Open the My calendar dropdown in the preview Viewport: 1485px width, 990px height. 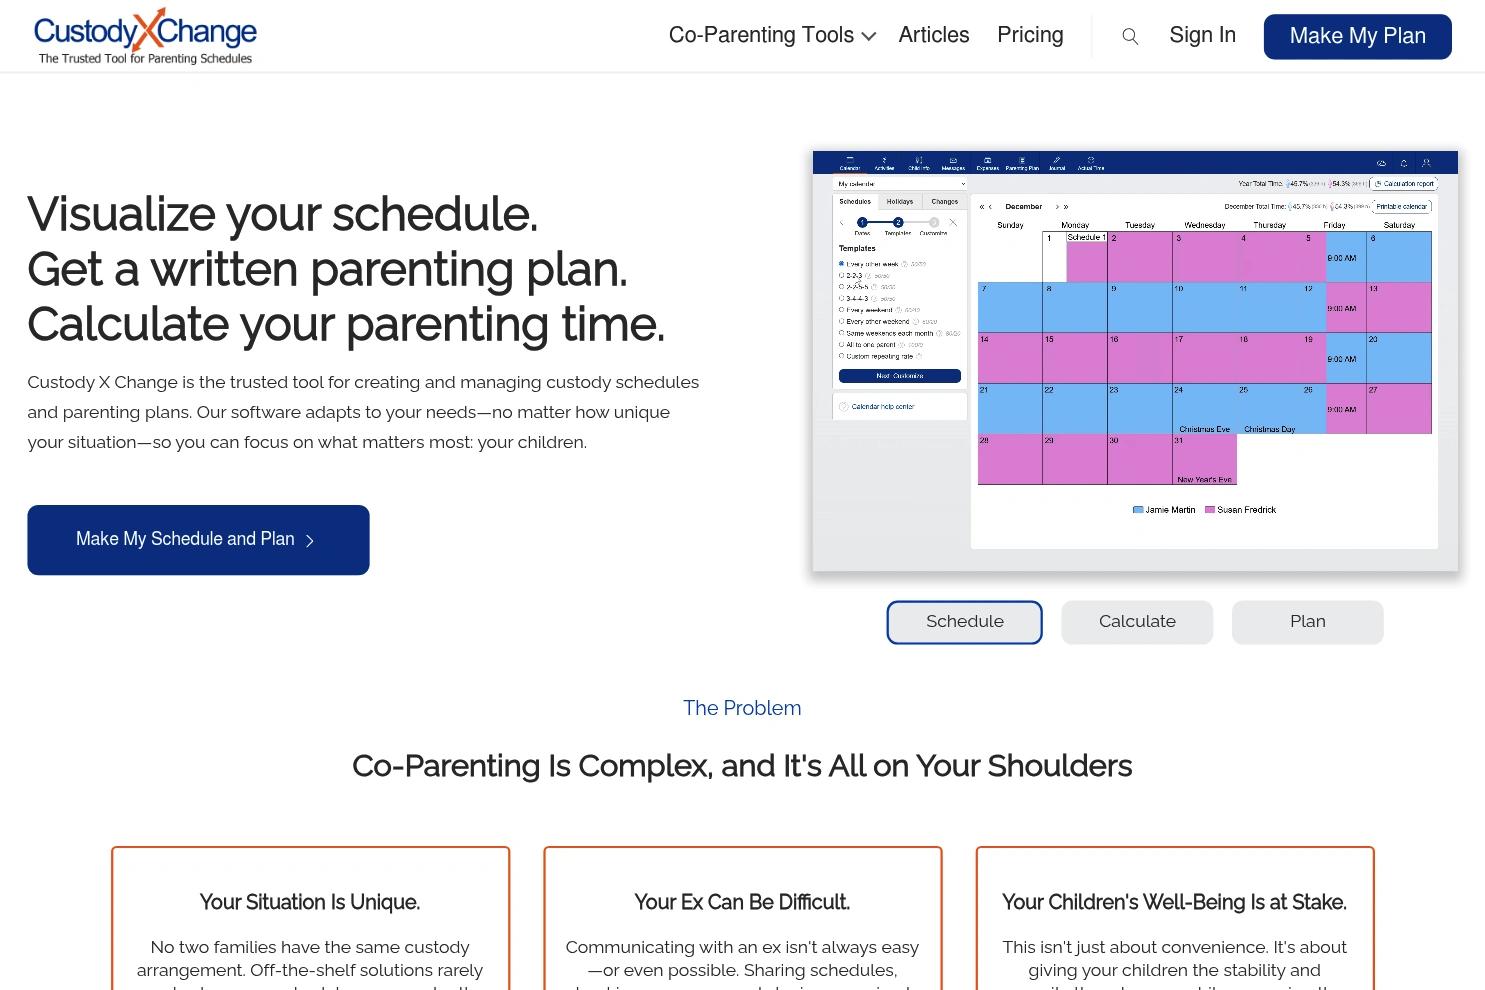coord(900,184)
